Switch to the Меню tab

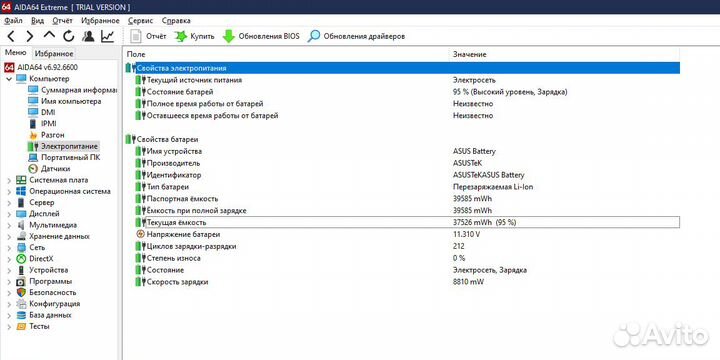click(16, 53)
